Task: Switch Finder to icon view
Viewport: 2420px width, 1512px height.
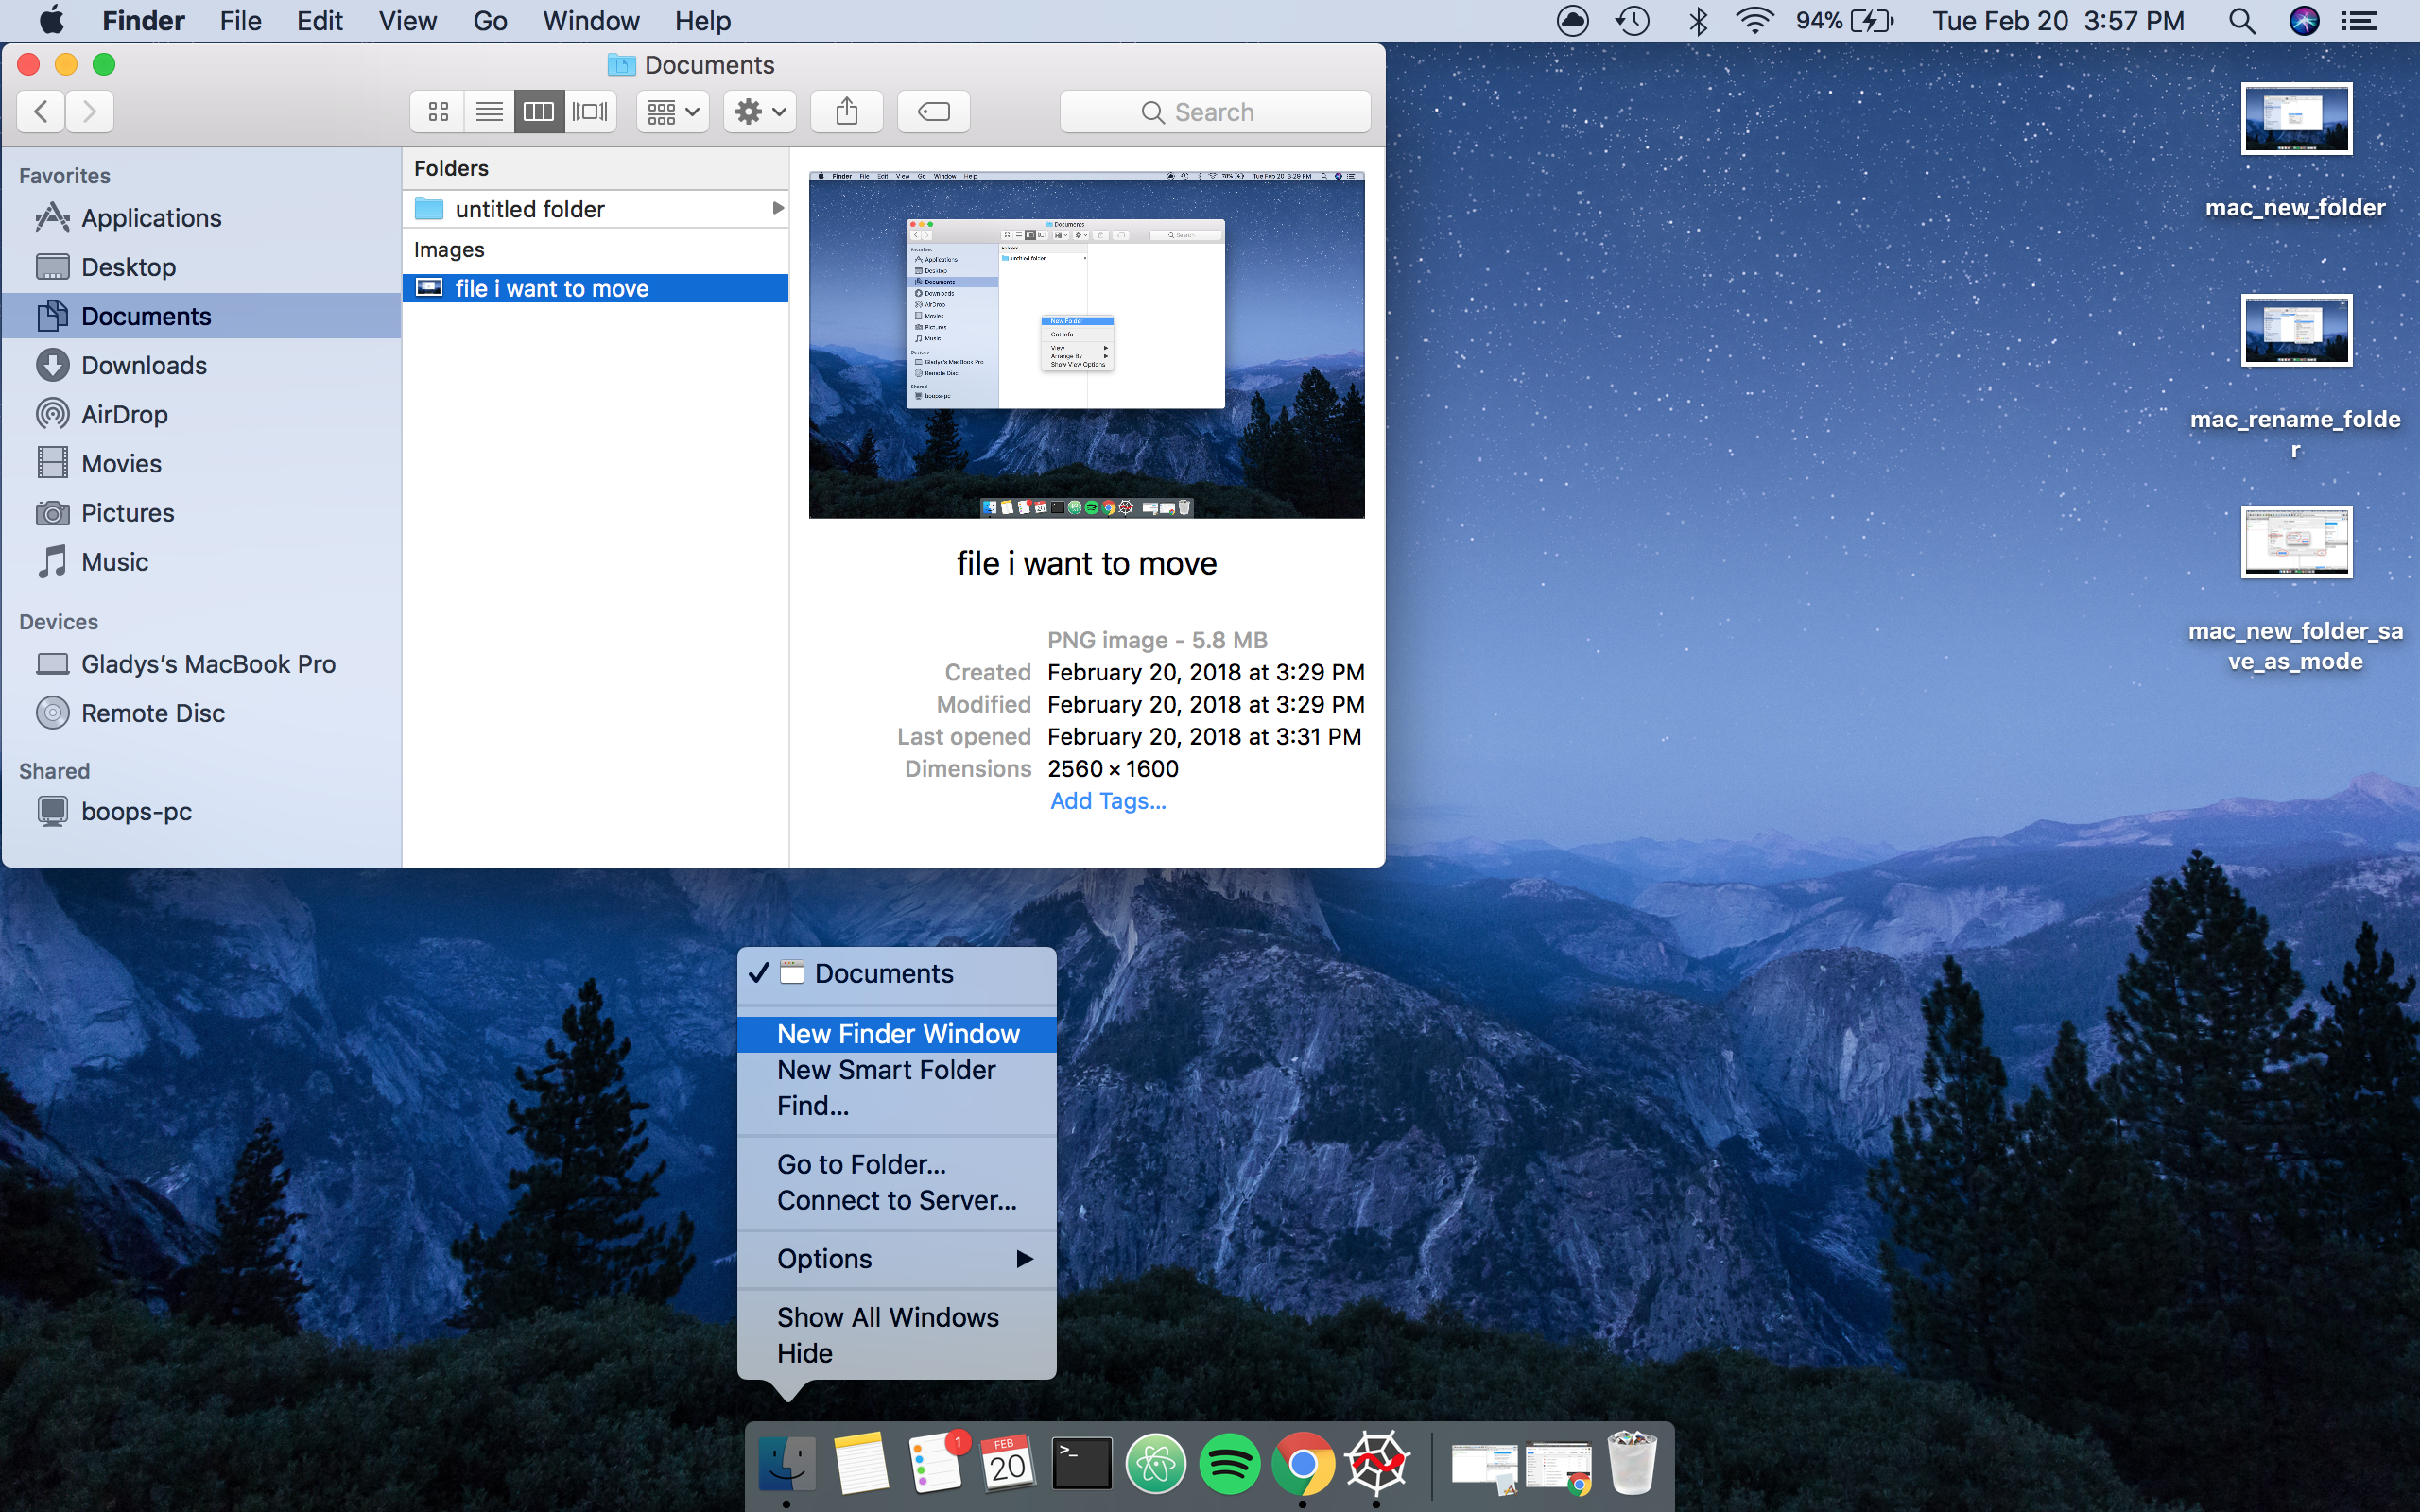Action: pos(438,112)
